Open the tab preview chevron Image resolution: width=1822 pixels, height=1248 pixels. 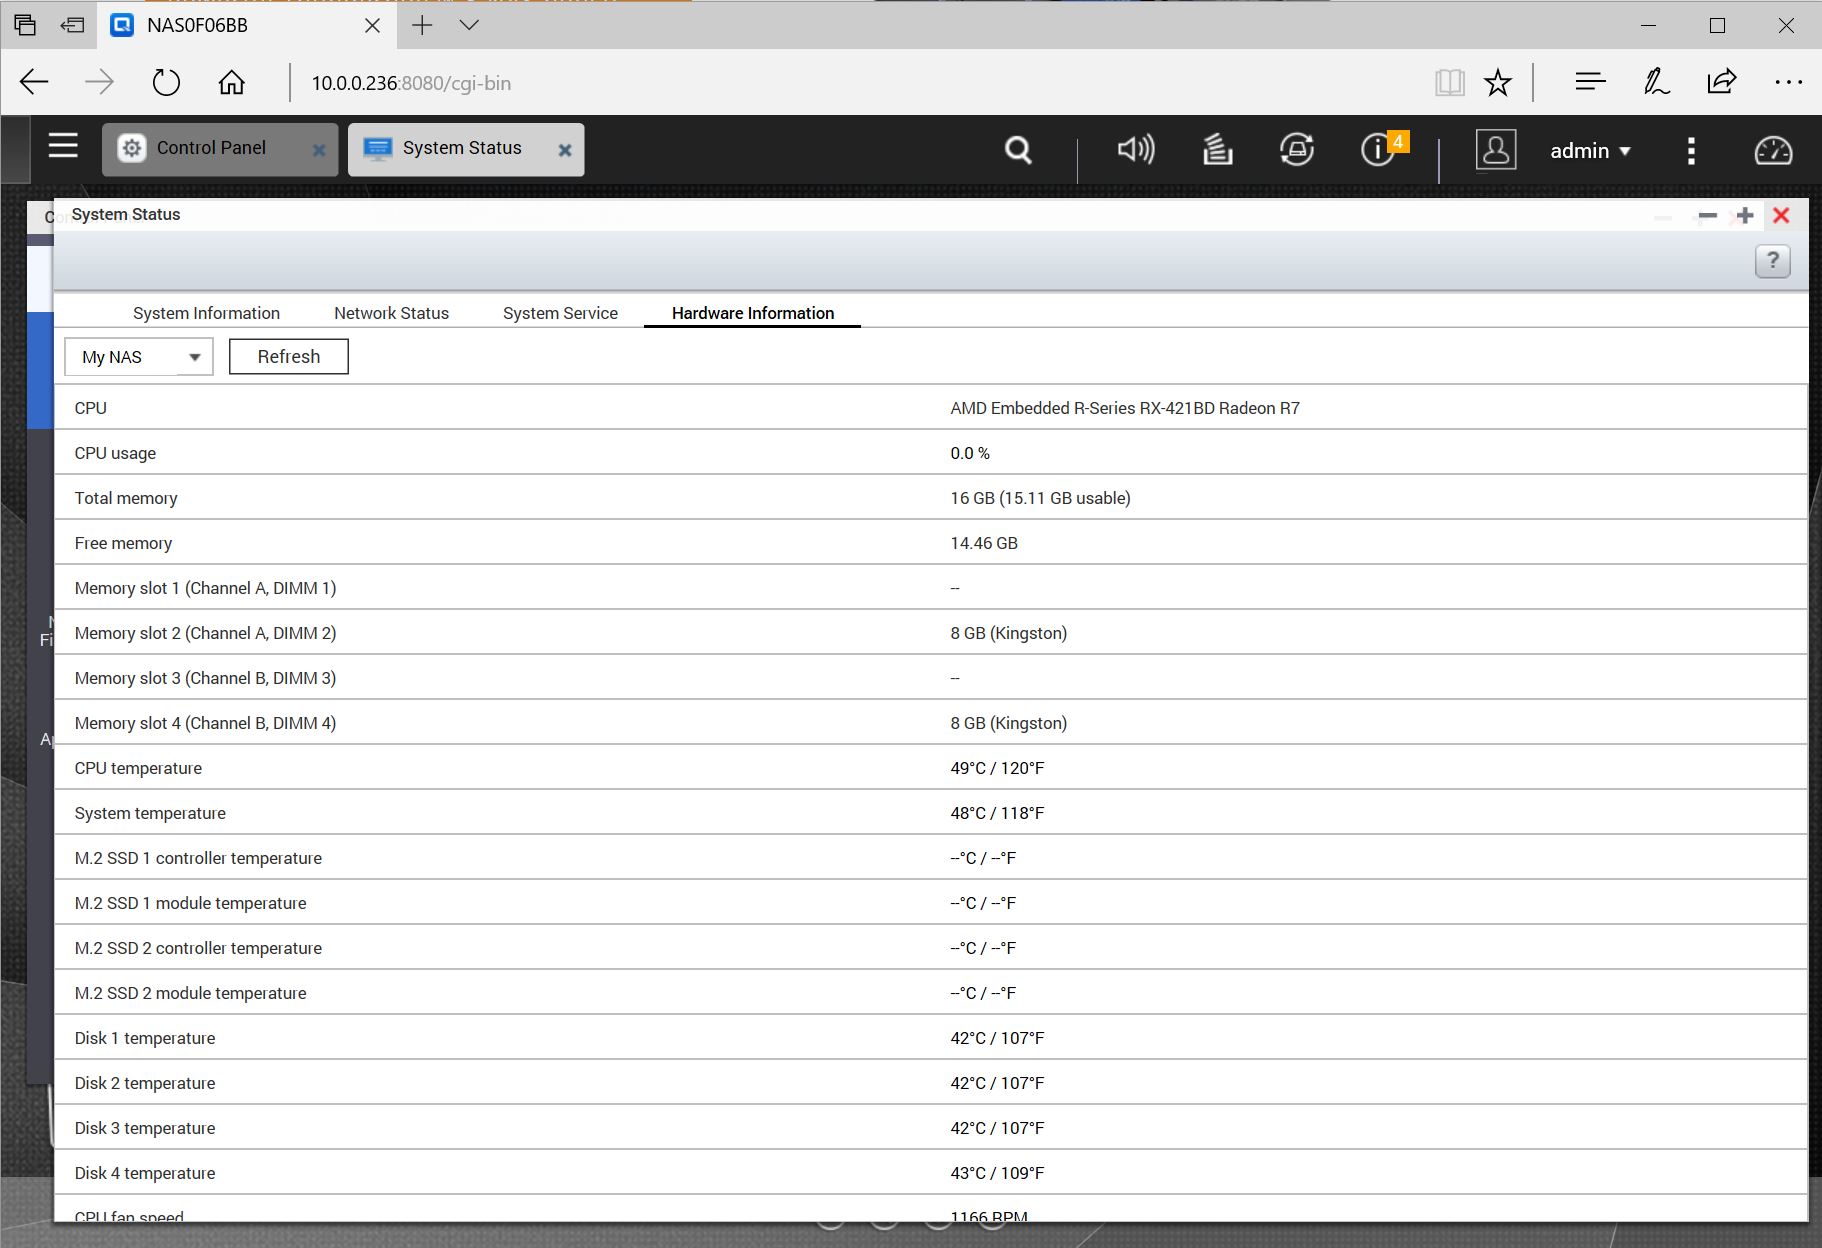(469, 25)
